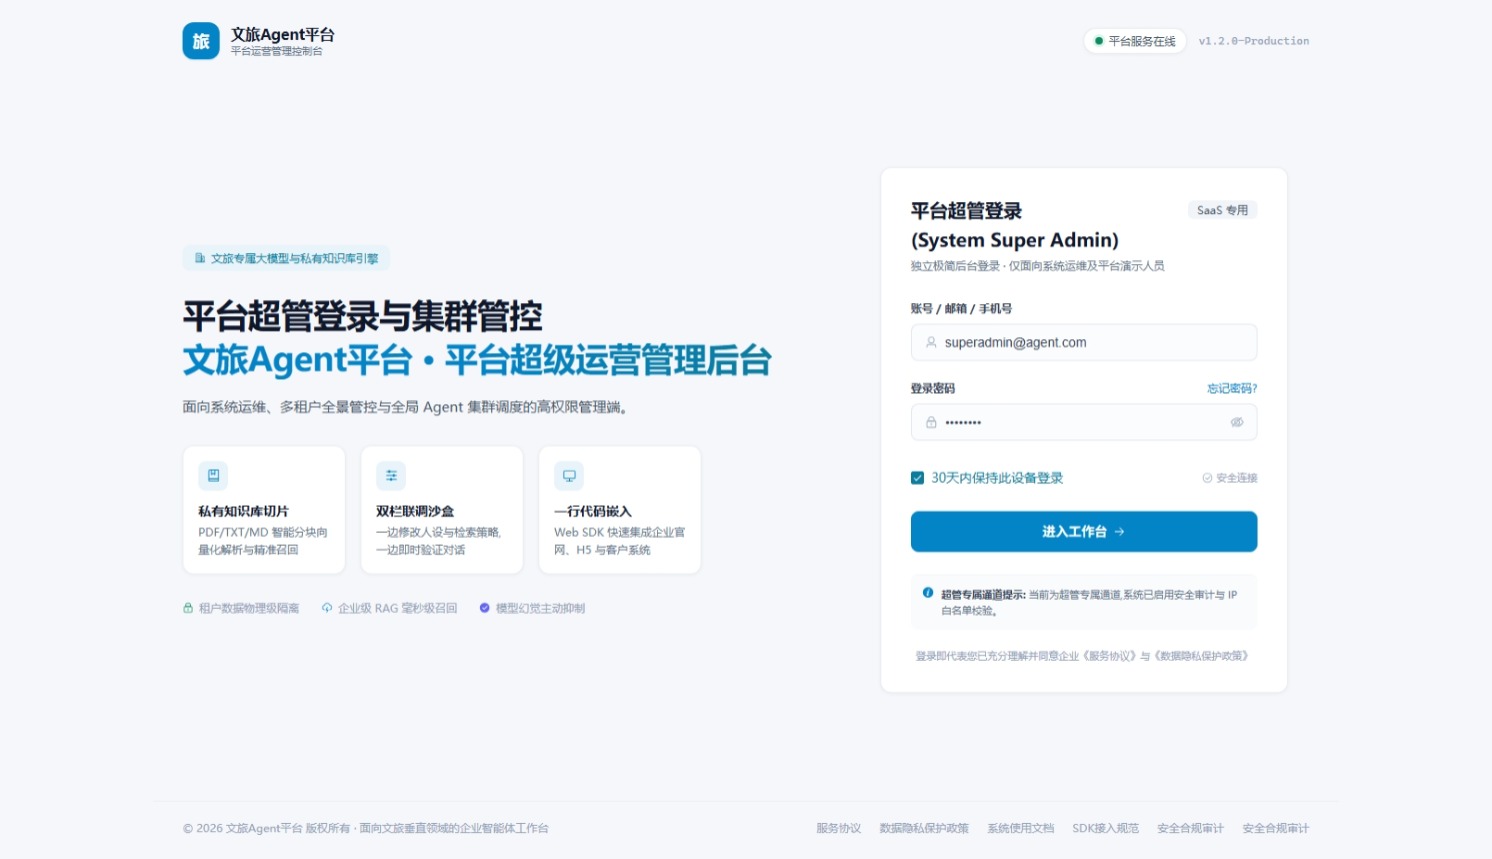Click the document icon in 文旅专属大模型 badge
Viewport: 1492px width, 859px height.
coord(200,258)
